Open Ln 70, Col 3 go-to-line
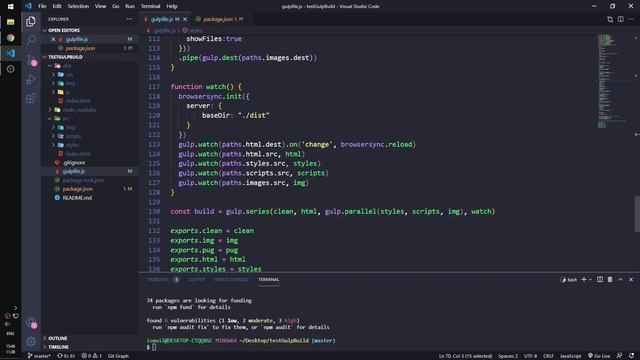This screenshot has width=640, height=360. (465, 356)
